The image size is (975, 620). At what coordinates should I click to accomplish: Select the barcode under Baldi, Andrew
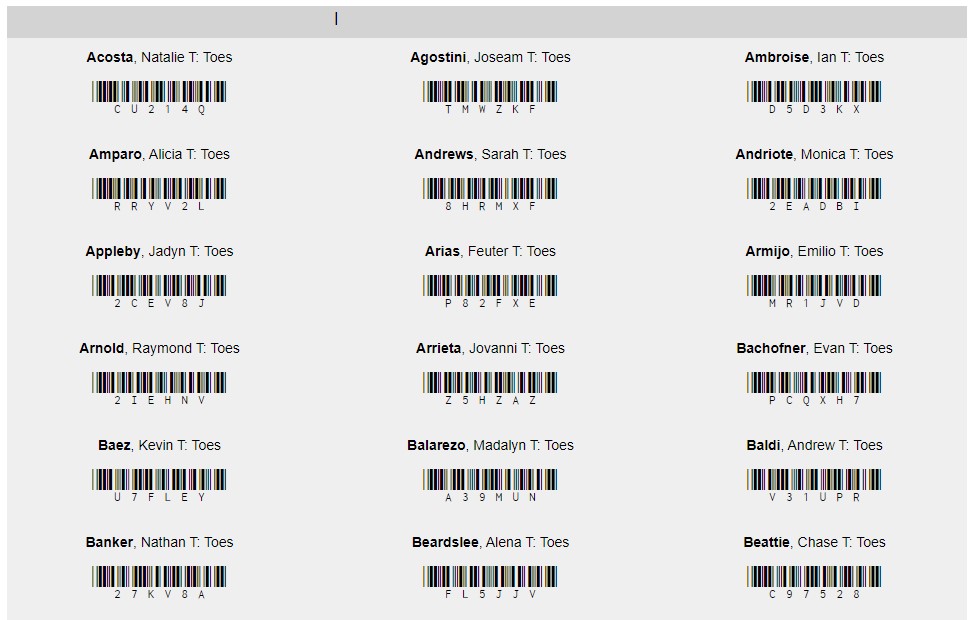tap(814, 479)
